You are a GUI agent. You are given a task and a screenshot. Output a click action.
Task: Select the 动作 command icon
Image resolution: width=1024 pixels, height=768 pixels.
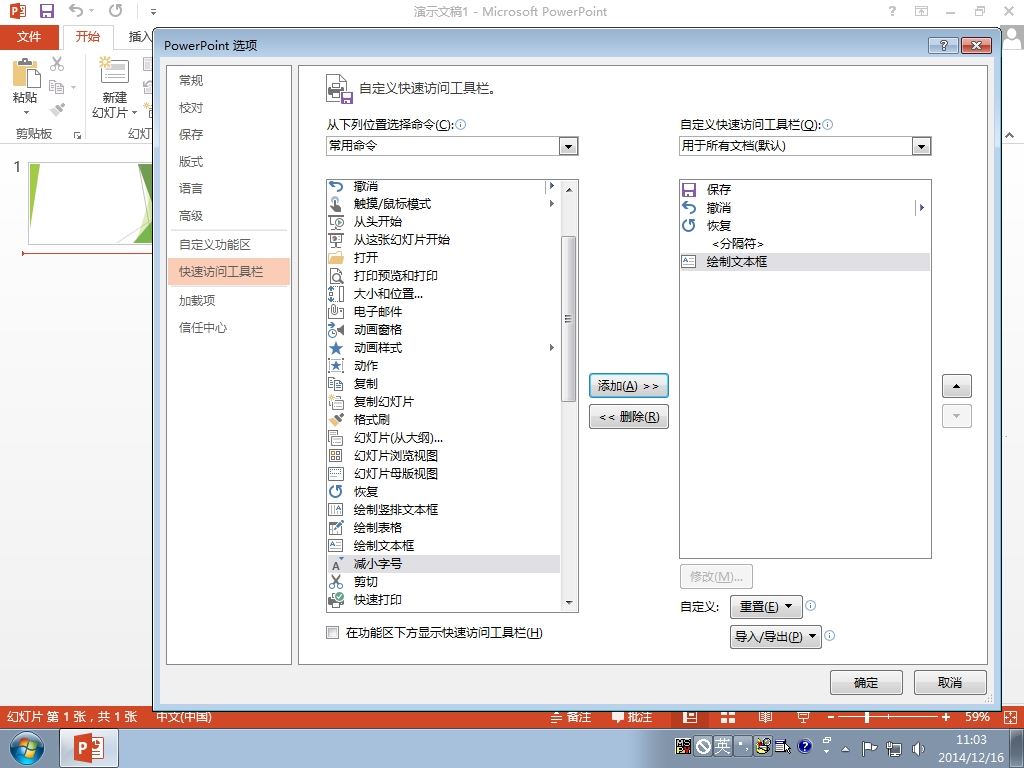(x=336, y=366)
